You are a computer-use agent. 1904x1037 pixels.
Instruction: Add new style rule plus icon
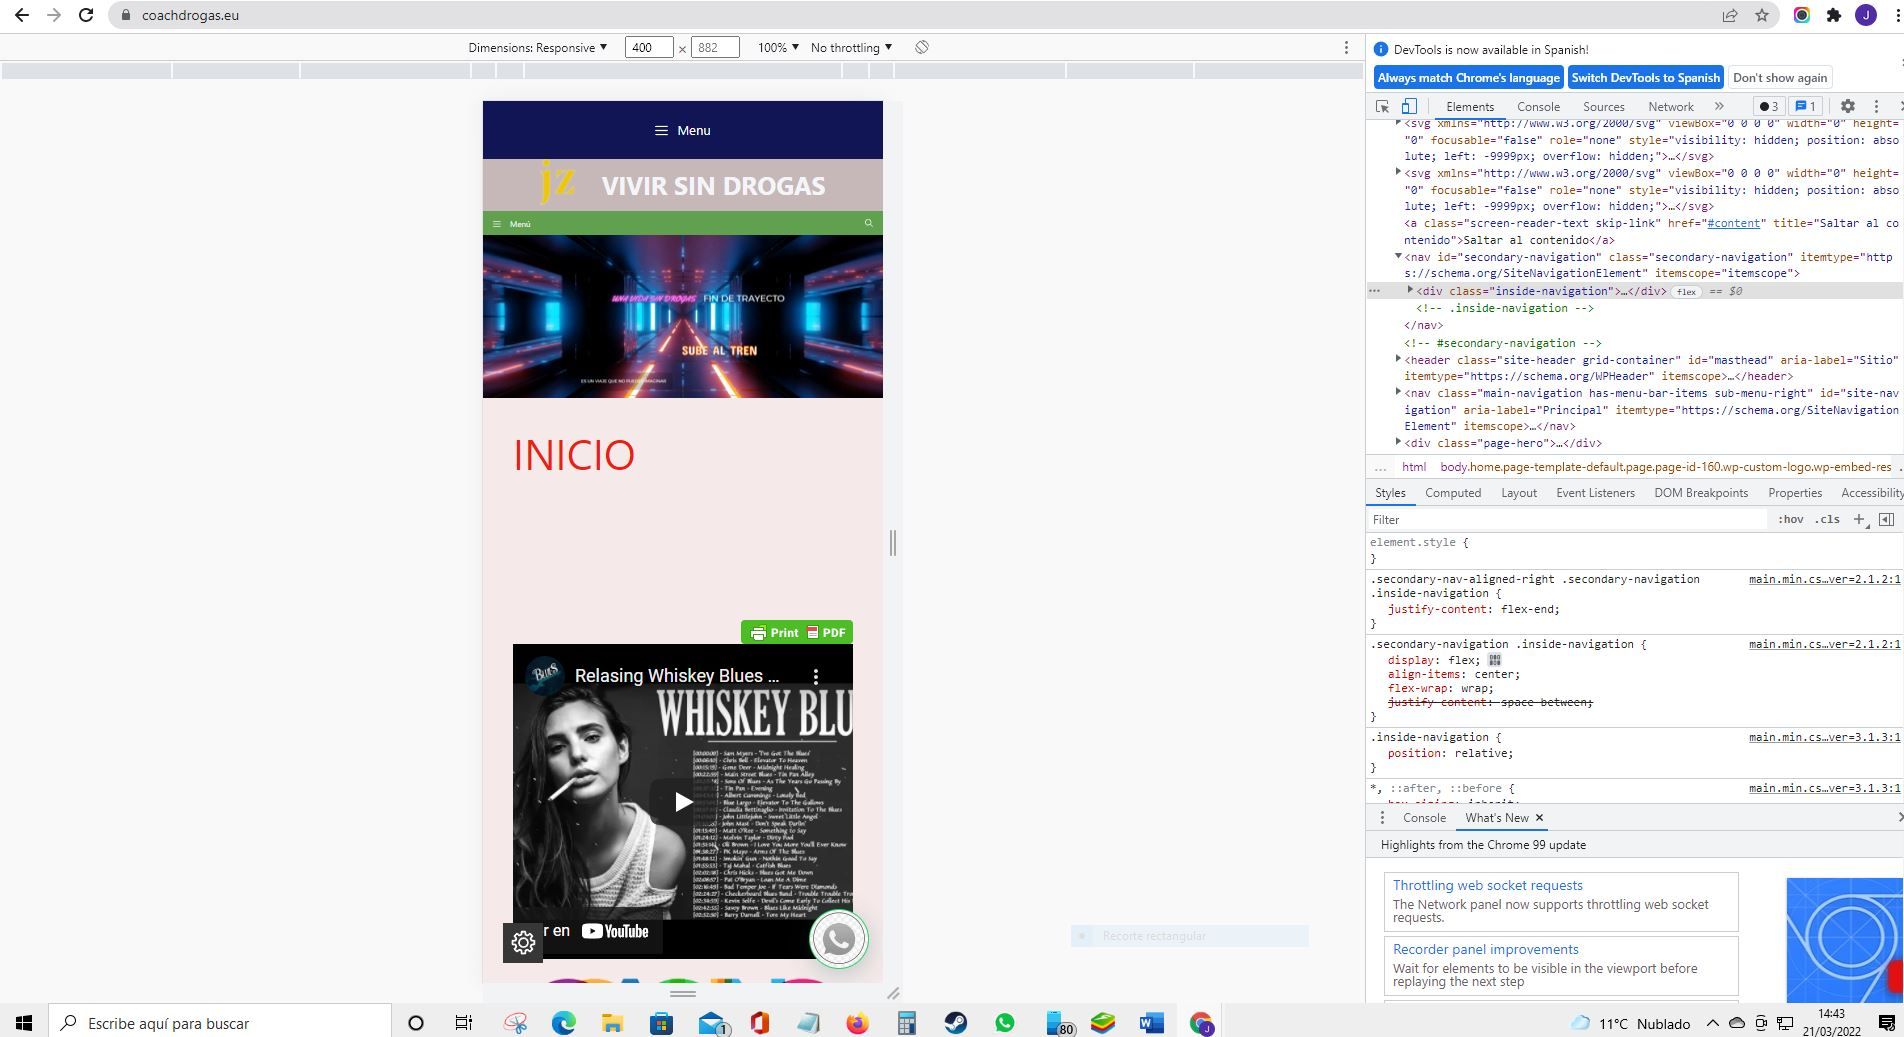1859,520
